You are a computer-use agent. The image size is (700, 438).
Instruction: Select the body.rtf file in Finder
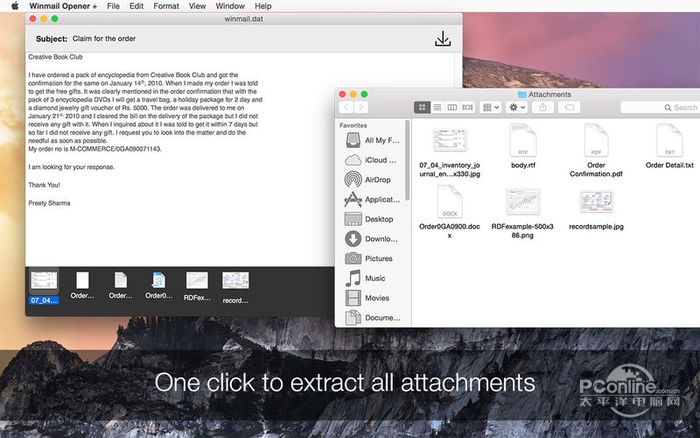523,147
